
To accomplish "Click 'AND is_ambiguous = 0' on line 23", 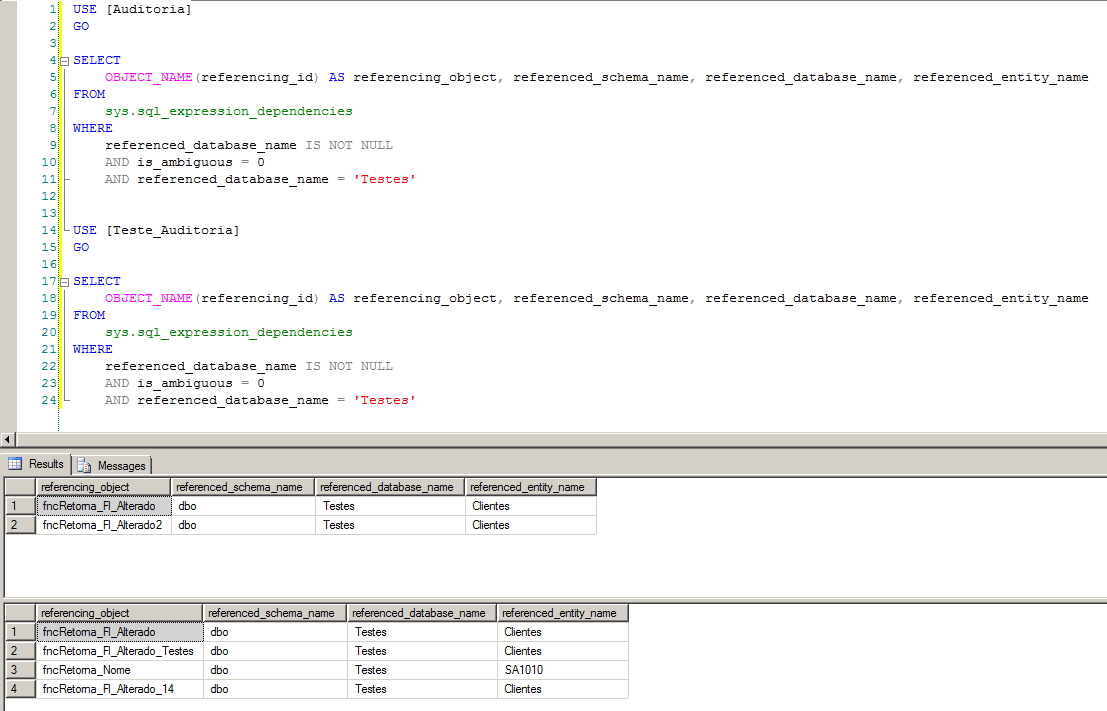I will click(185, 383).
